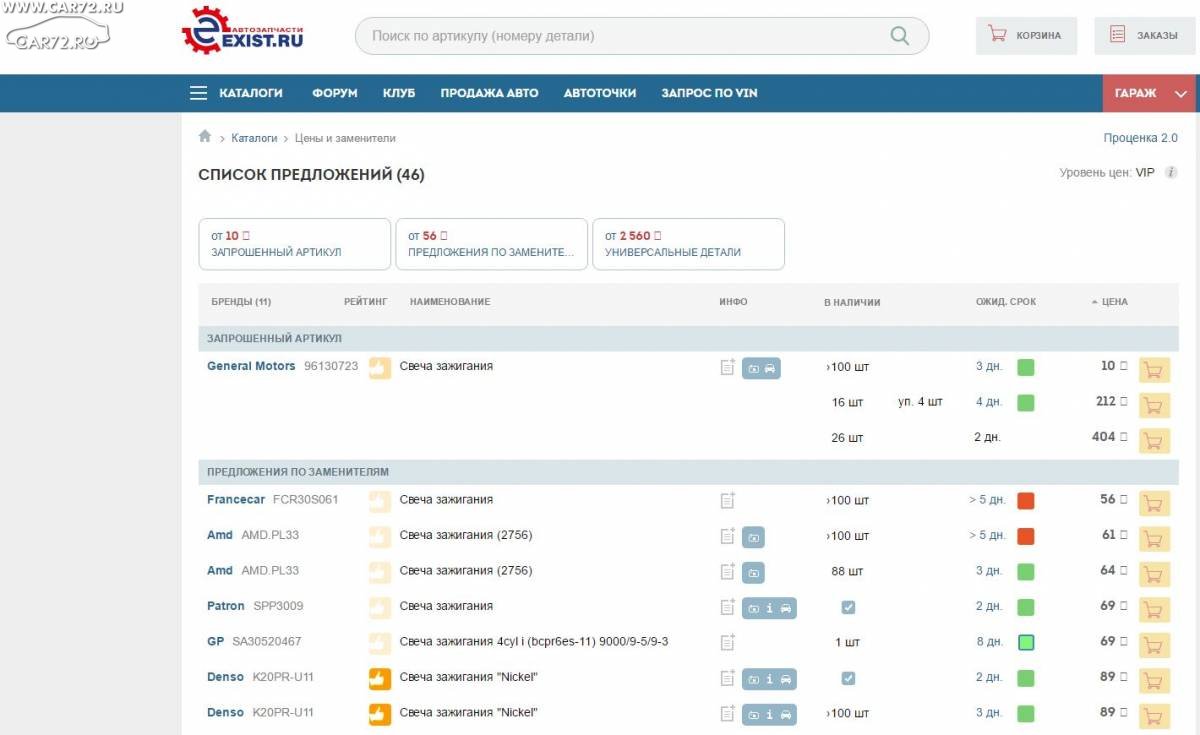Open the Каталоги menu item
1200x735 pixels.
click(x=251, y=93)
